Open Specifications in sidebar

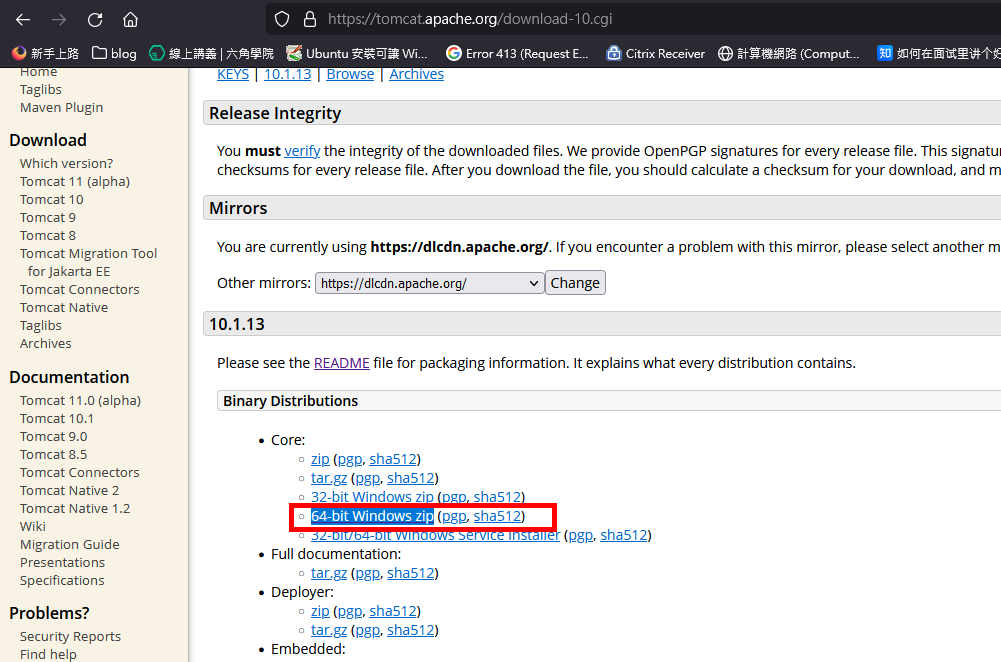pyautogui.click(x=62, y=580)
